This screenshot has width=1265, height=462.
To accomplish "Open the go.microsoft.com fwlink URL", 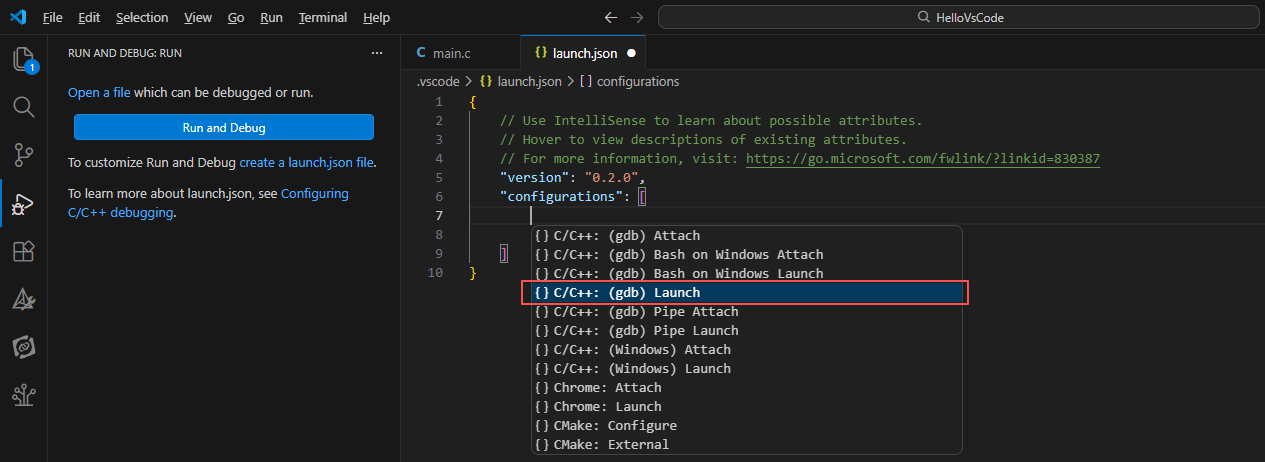I will coord(923,159).
